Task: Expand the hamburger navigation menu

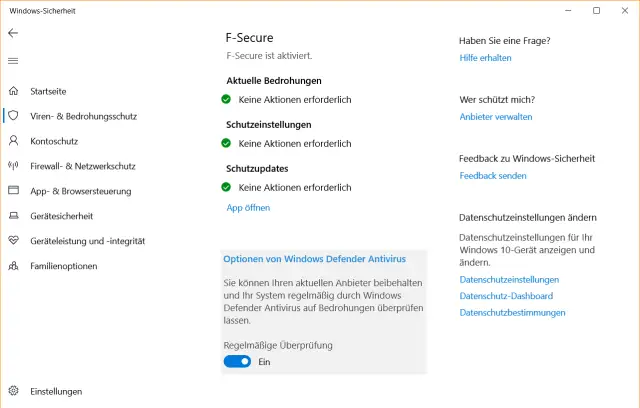Action: [13, 61]
